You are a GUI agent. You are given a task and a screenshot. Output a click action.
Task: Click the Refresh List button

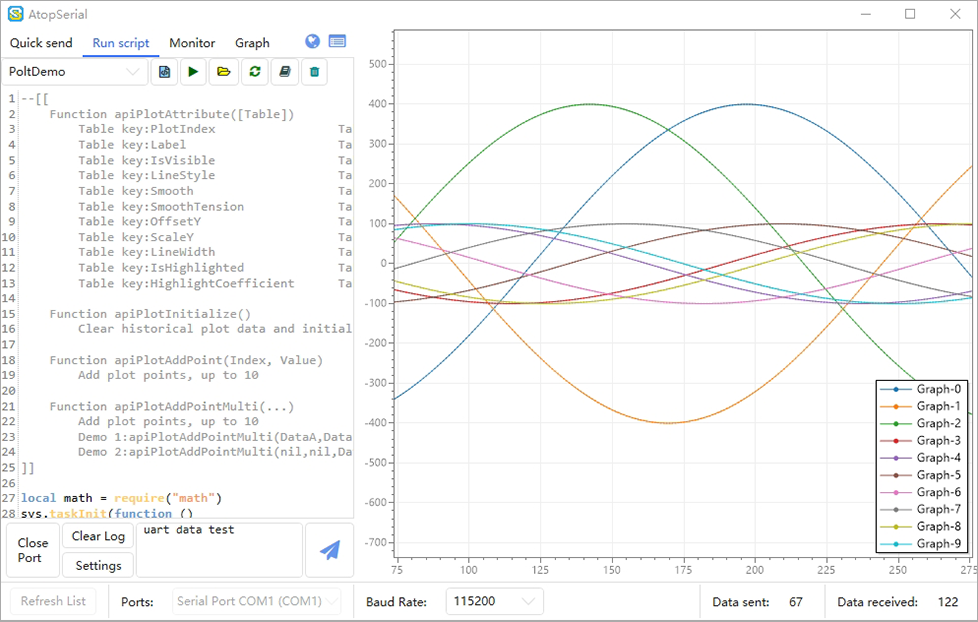pos(53,601)
